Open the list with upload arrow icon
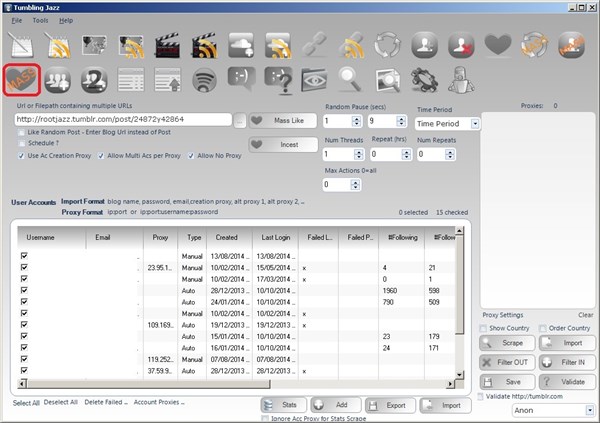Image resolution: width=600 pixels, height=423 pixels. coord(168,80)
